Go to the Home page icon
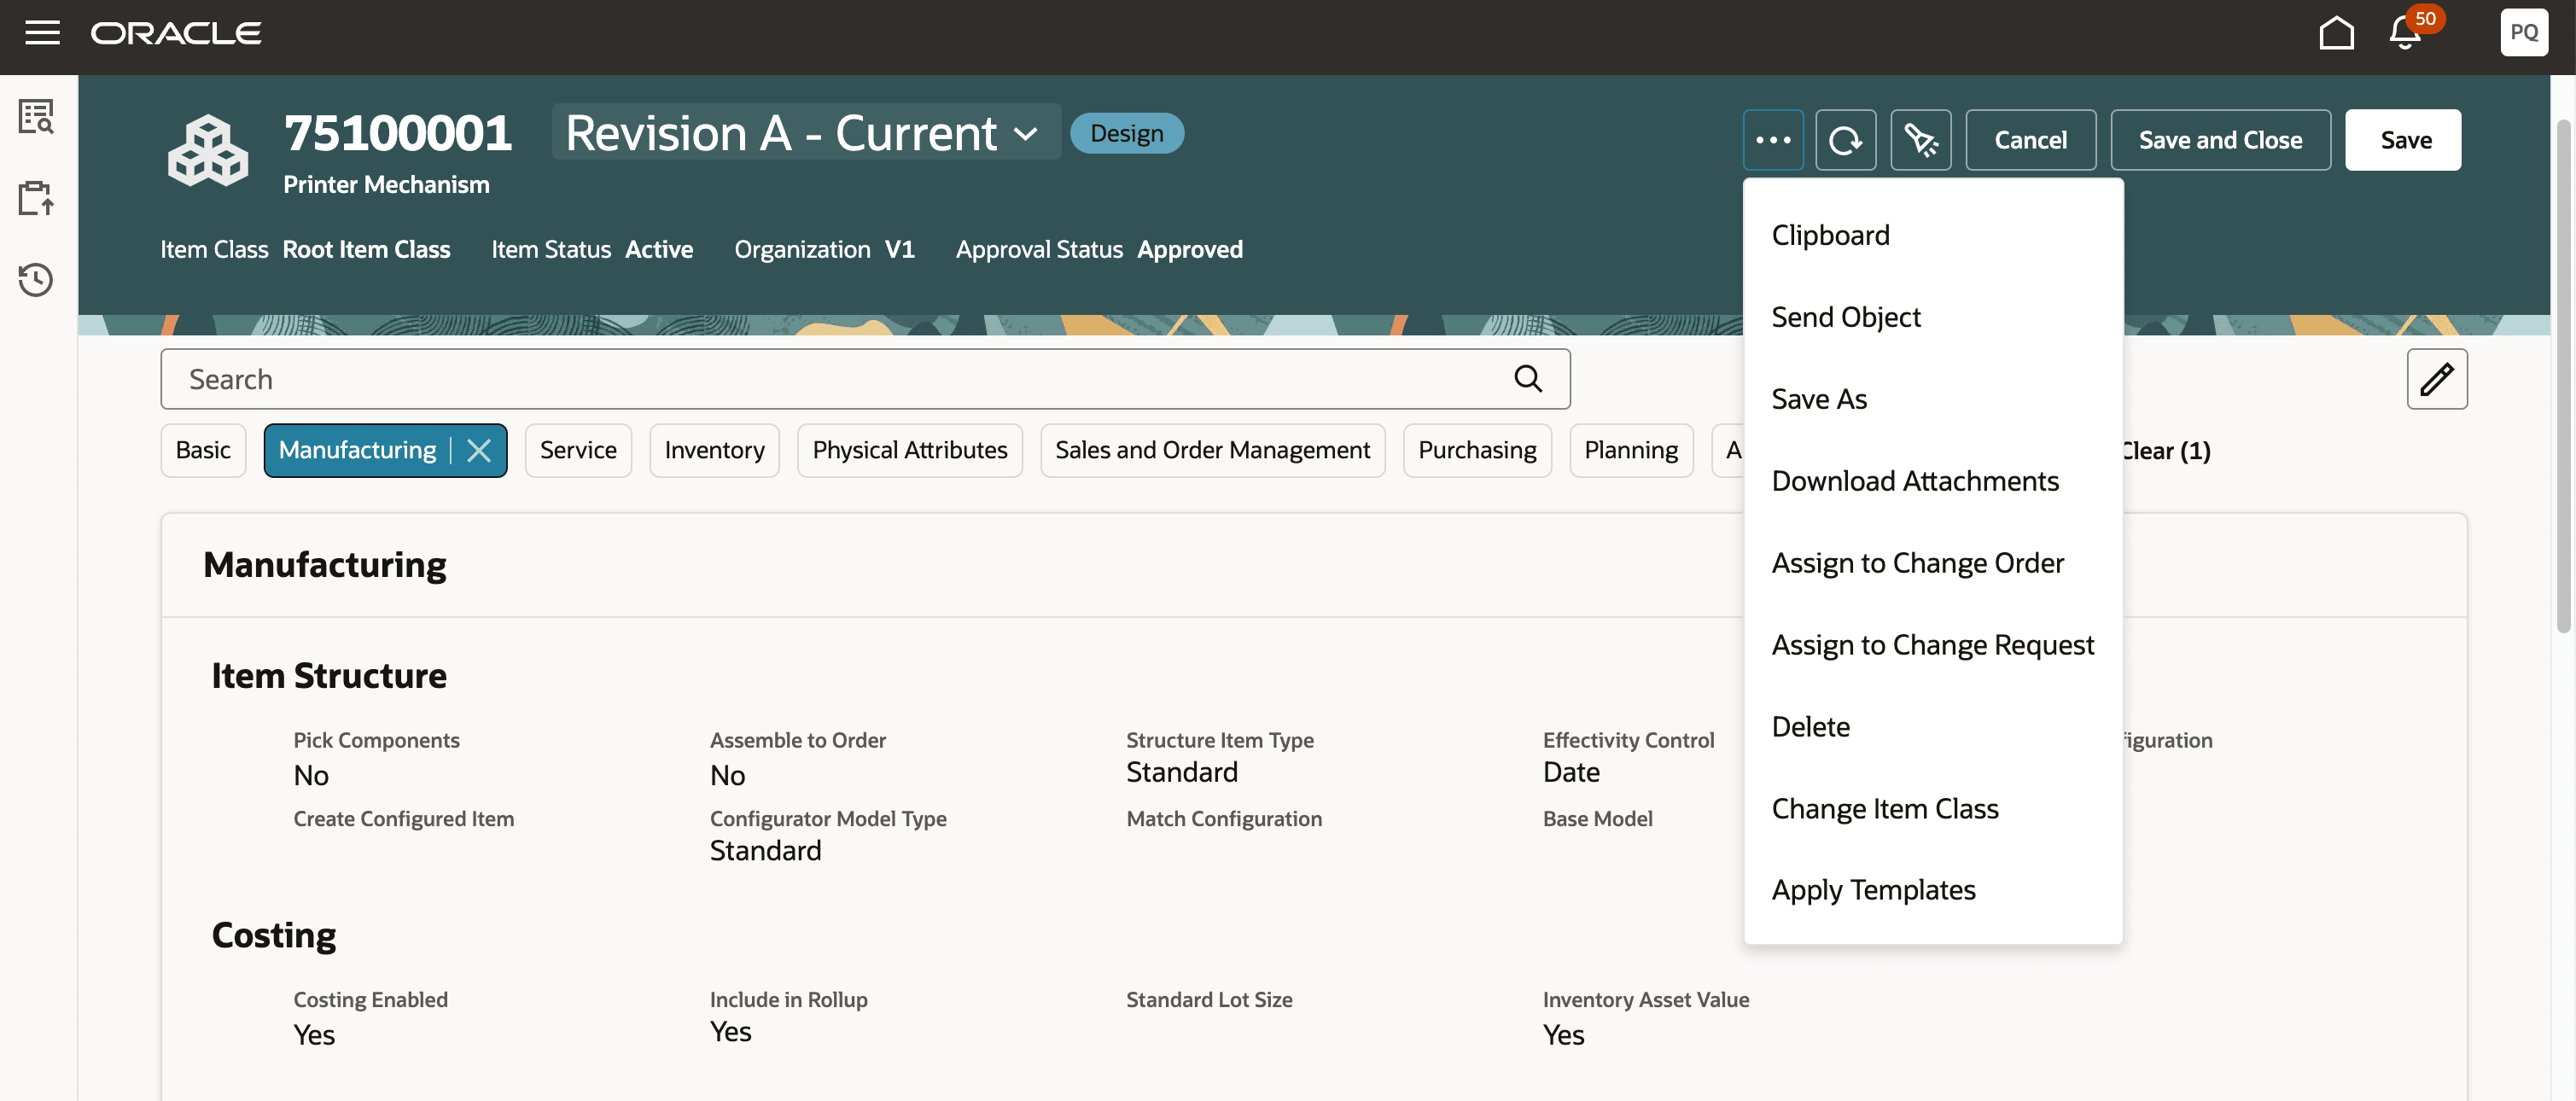Screen dimensions: 2576x1101 2336,33
